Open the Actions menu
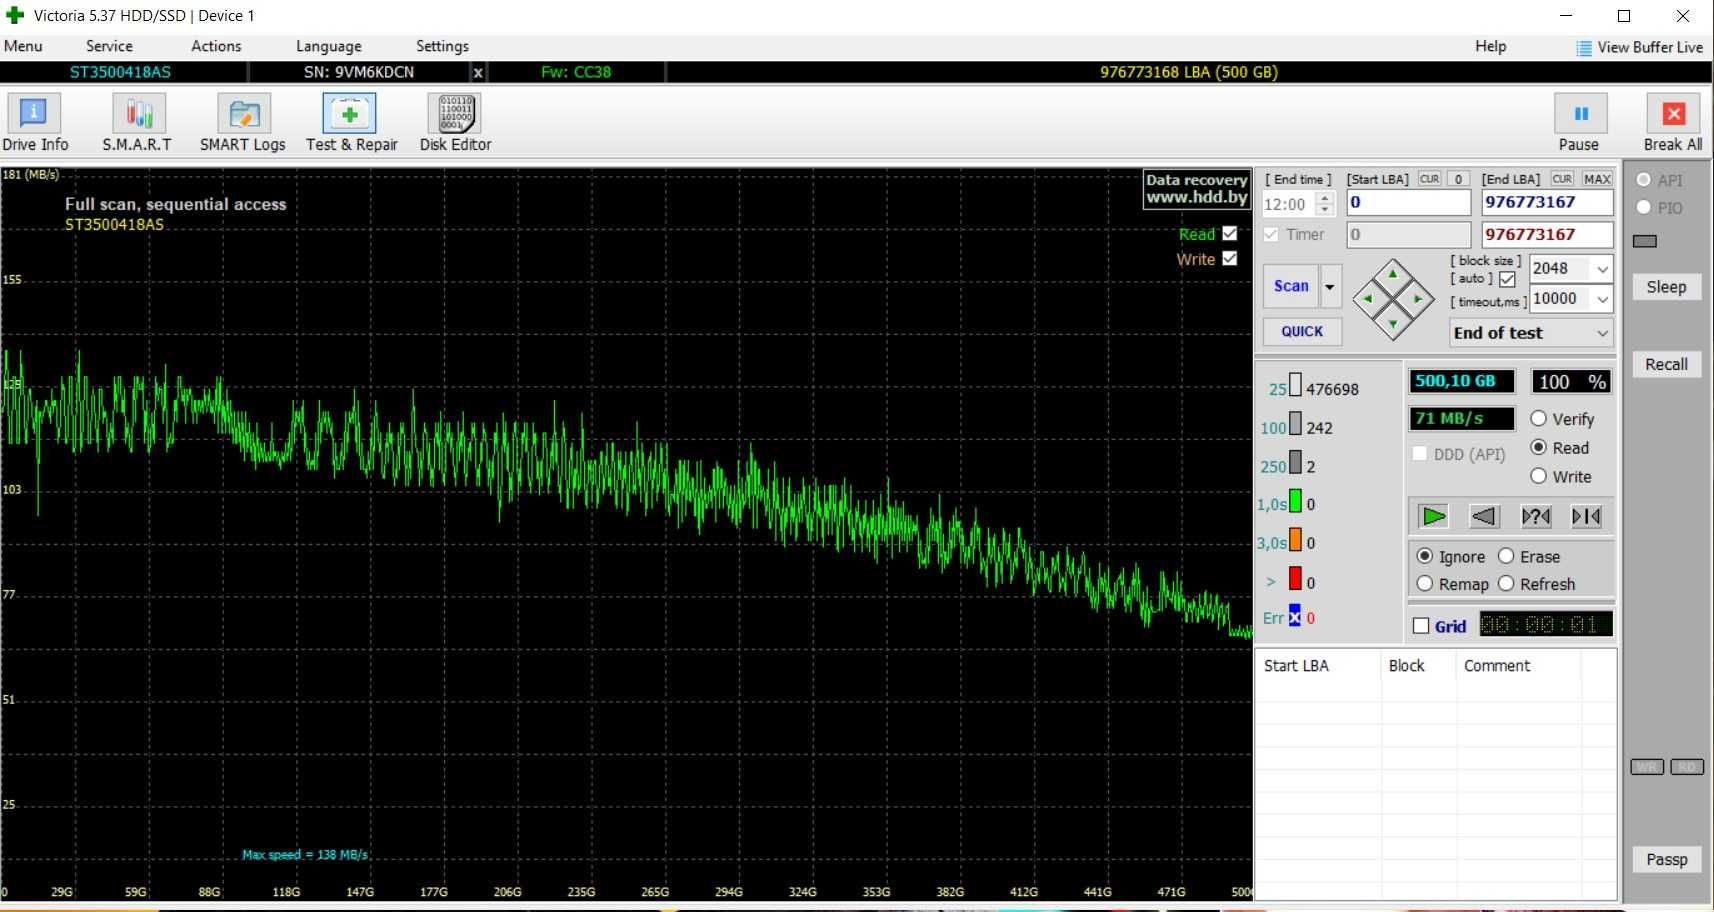1714x912 pixels. pyautogui.click(x=216, y=46)
